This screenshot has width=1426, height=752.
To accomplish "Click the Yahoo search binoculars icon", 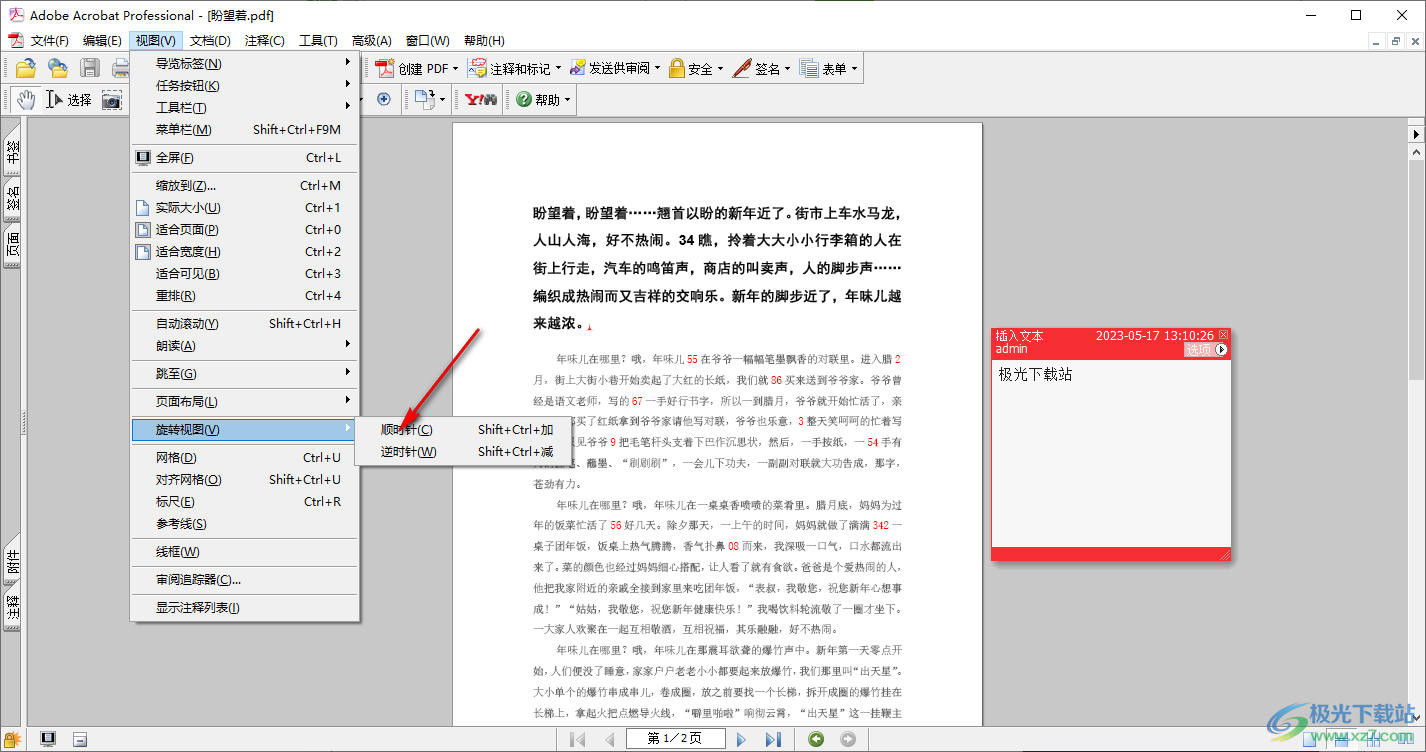I will (481, 99).
